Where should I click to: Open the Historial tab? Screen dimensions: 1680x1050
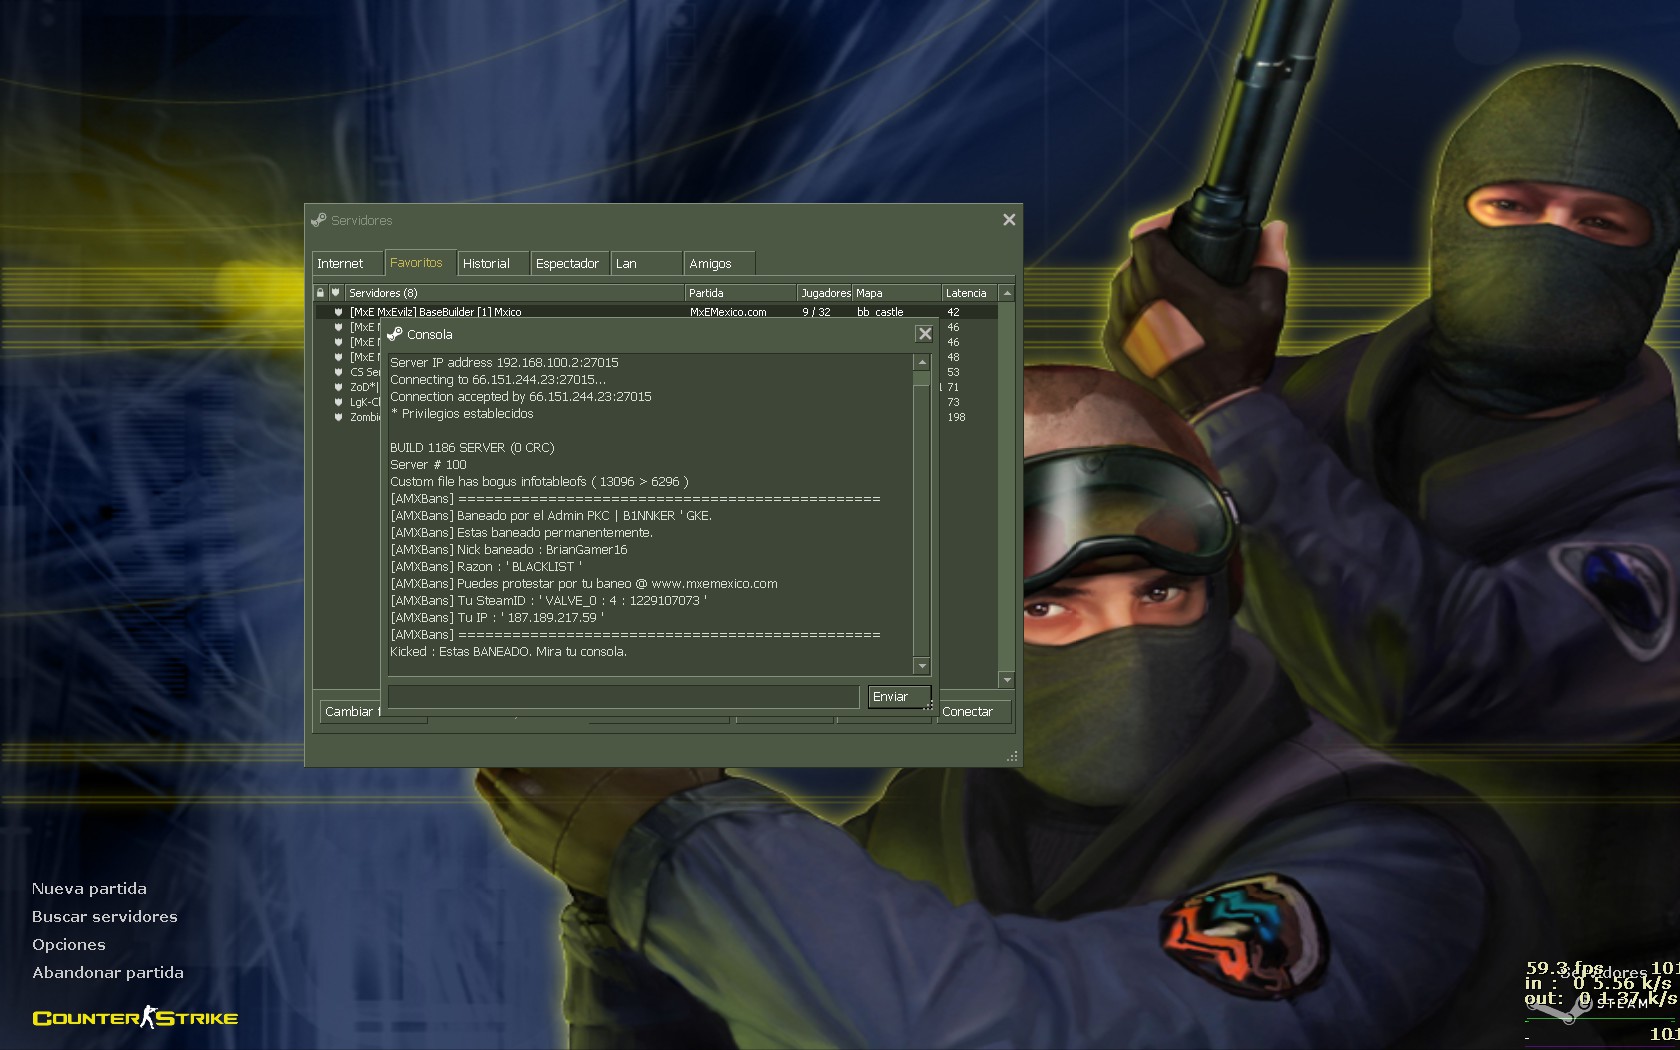[x=492, y=264]
